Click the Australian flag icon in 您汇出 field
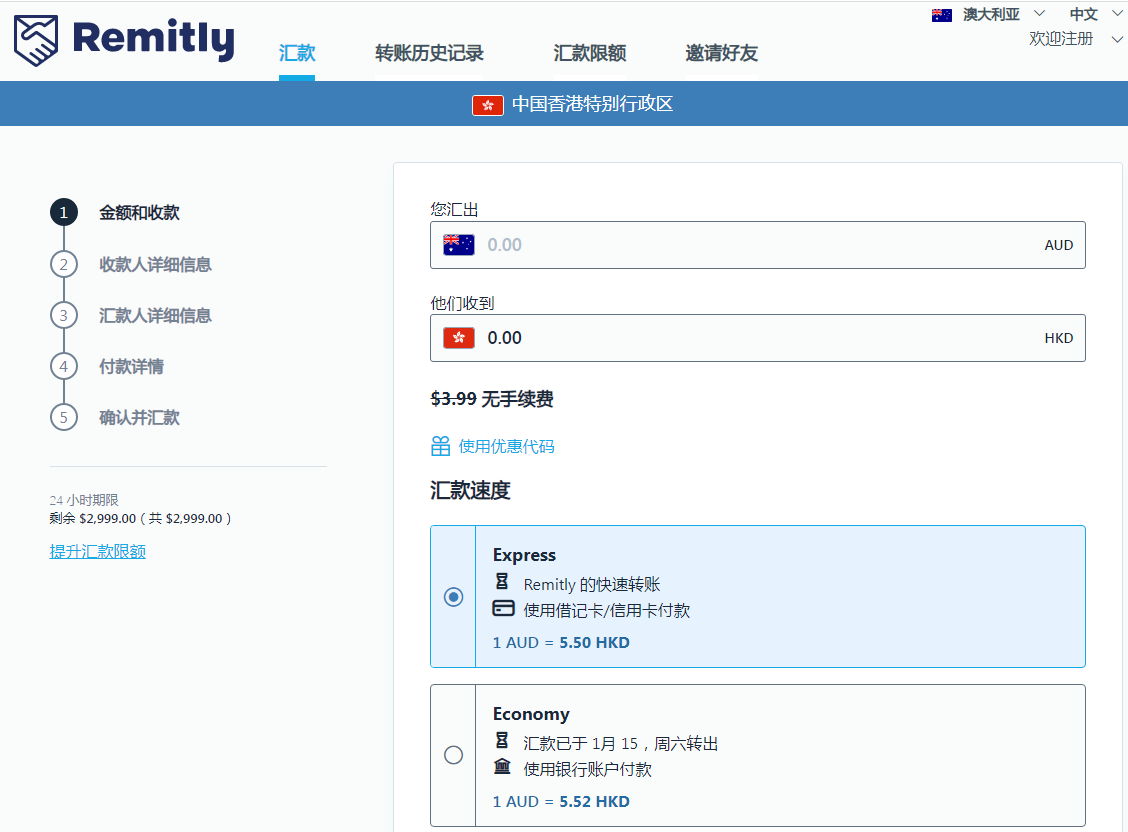The width and height of the screenshot is (1128, 832). pos(458,244)
